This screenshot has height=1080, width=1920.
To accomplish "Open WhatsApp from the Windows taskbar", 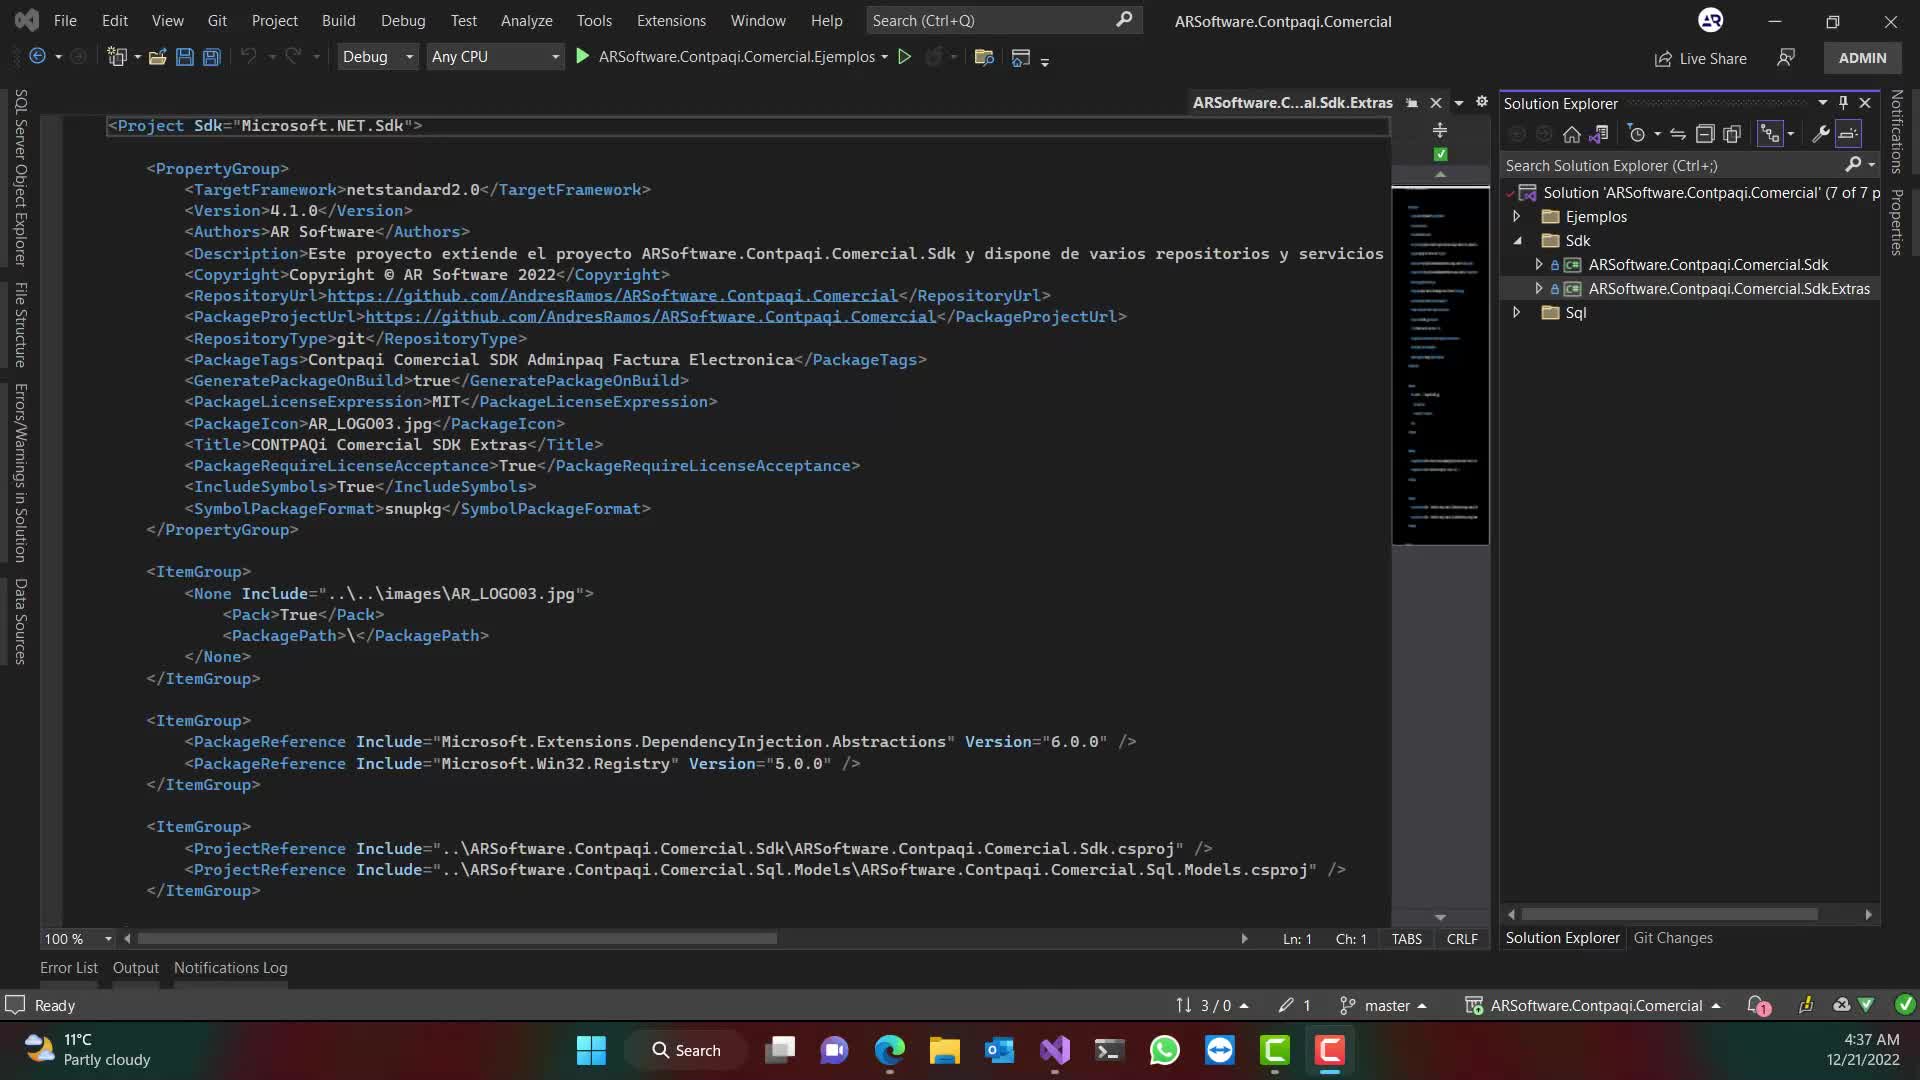I will coord(1164,1050).
